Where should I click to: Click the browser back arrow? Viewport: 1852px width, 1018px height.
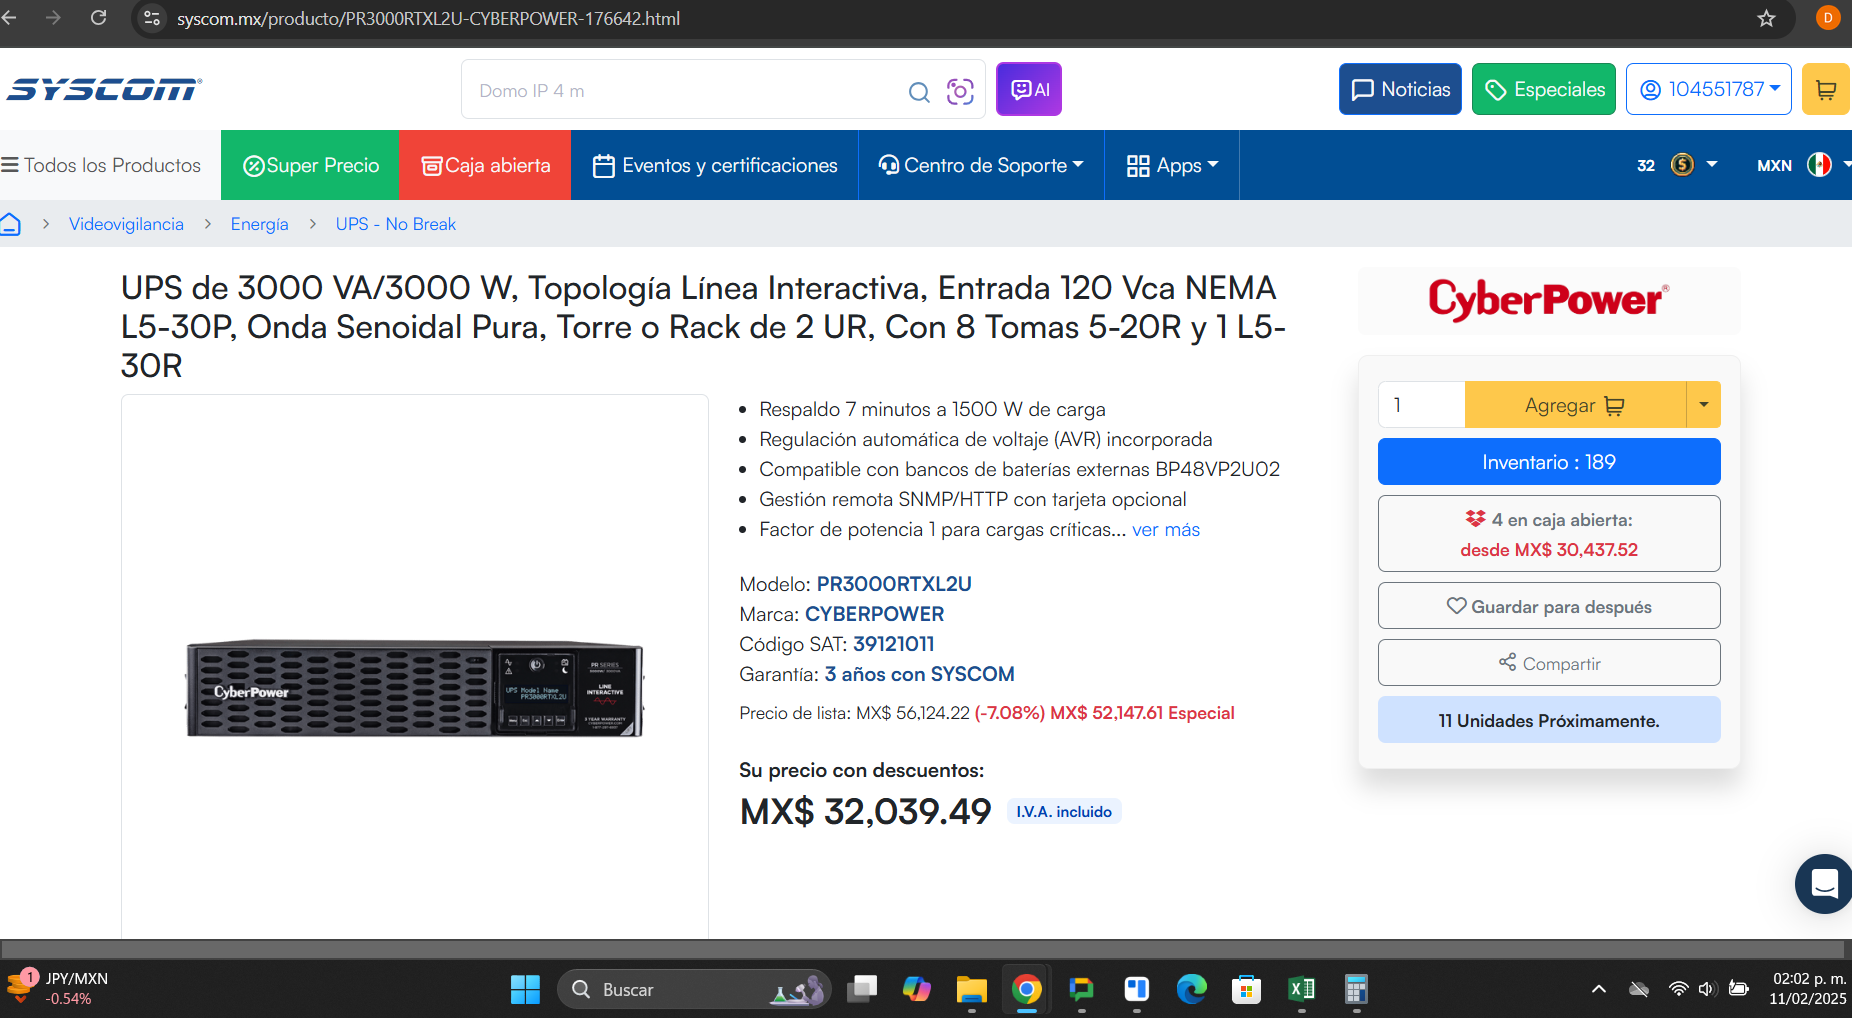(9, 18)
